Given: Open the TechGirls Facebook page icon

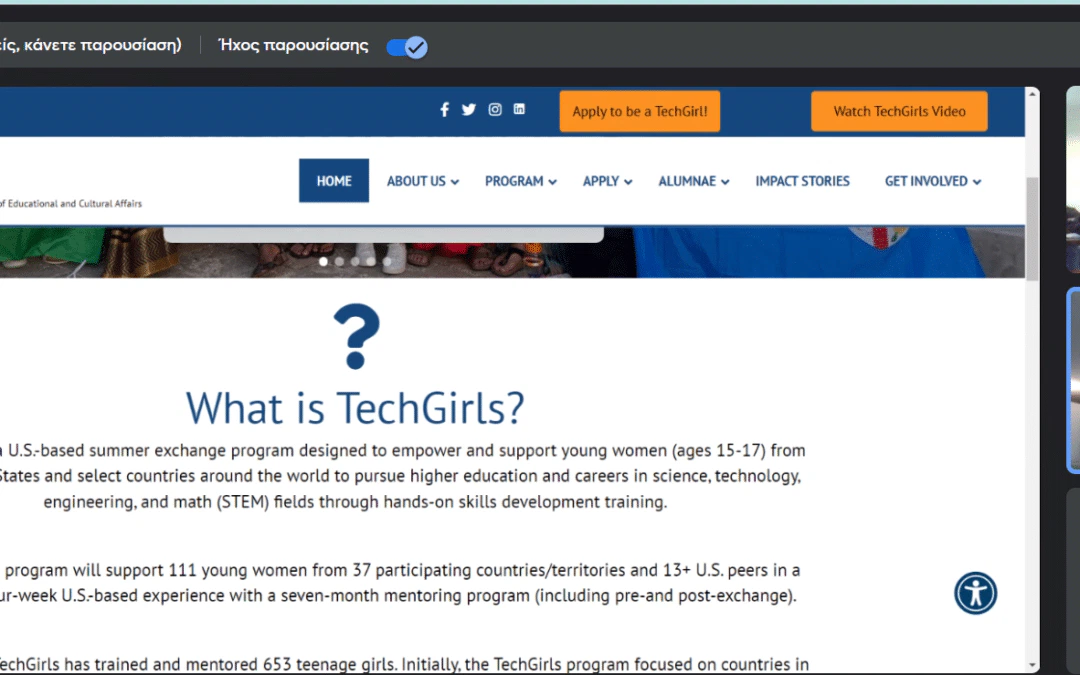Looking at the screenshot, I should pyautogui.click(x=445, y=110).
